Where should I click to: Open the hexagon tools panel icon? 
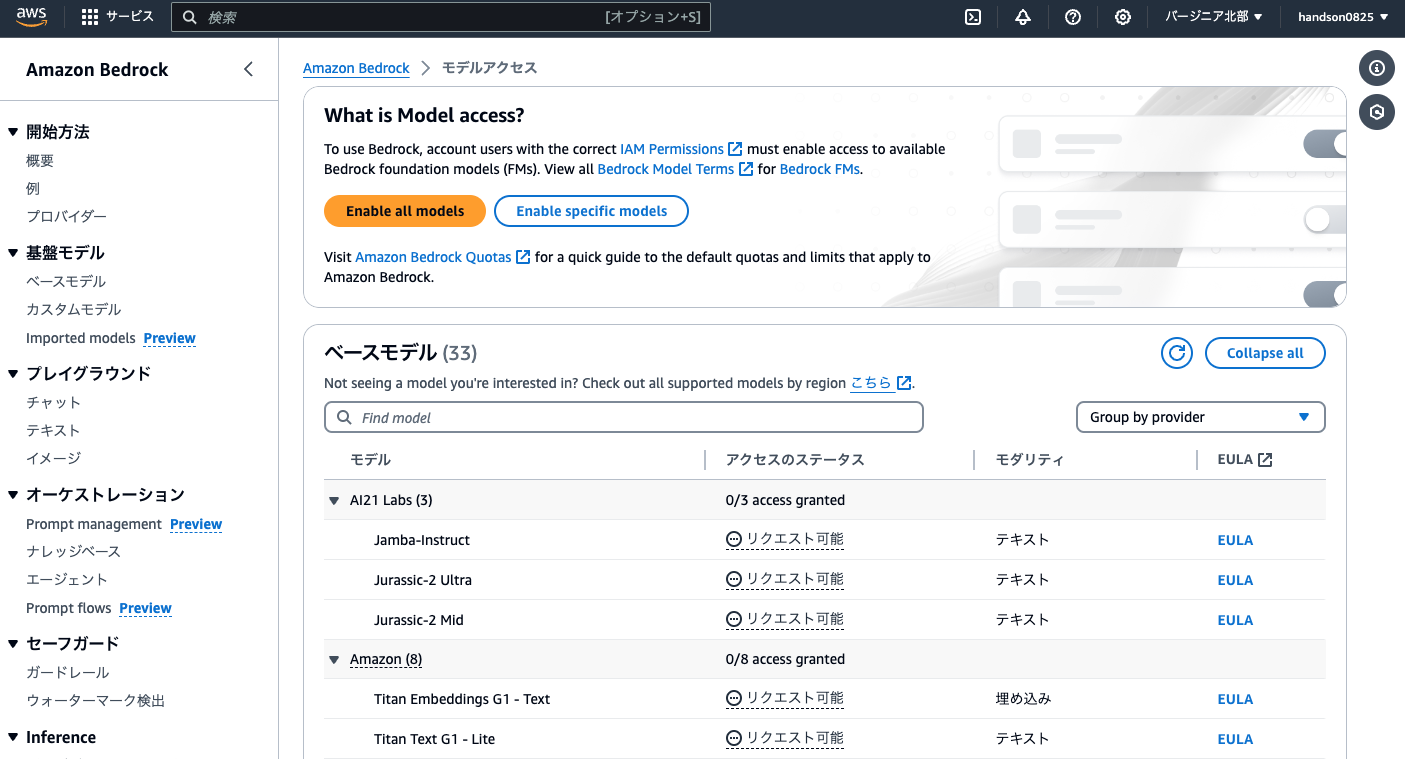[x=1377, y=112]
